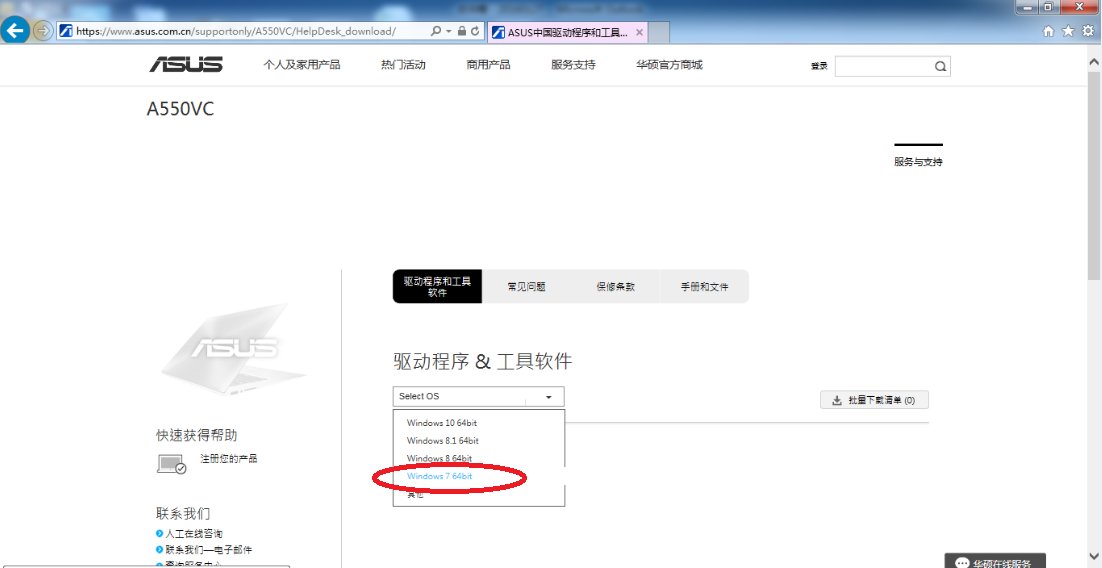Switch to the 保修条款 tab
Image resolution: width=1102 pixels, height=568 pixels.
[616, 287]
